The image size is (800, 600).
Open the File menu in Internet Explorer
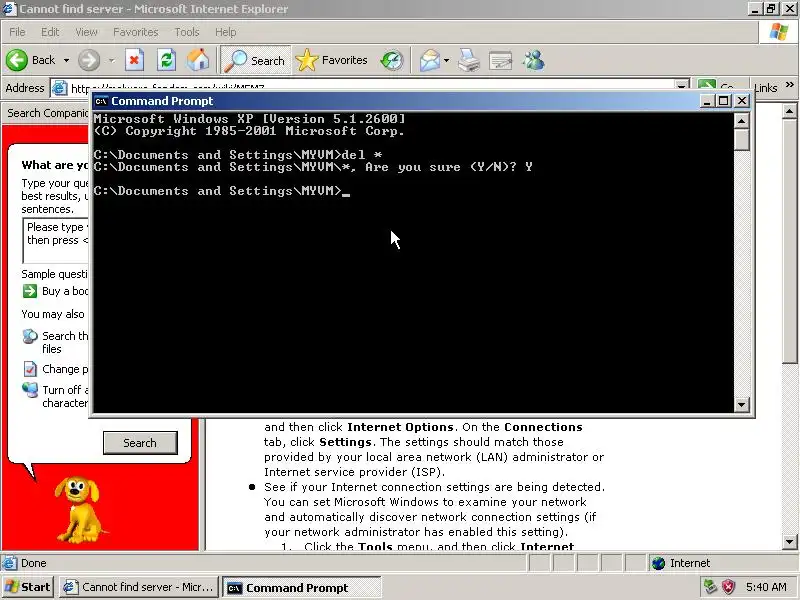(17, 32)
